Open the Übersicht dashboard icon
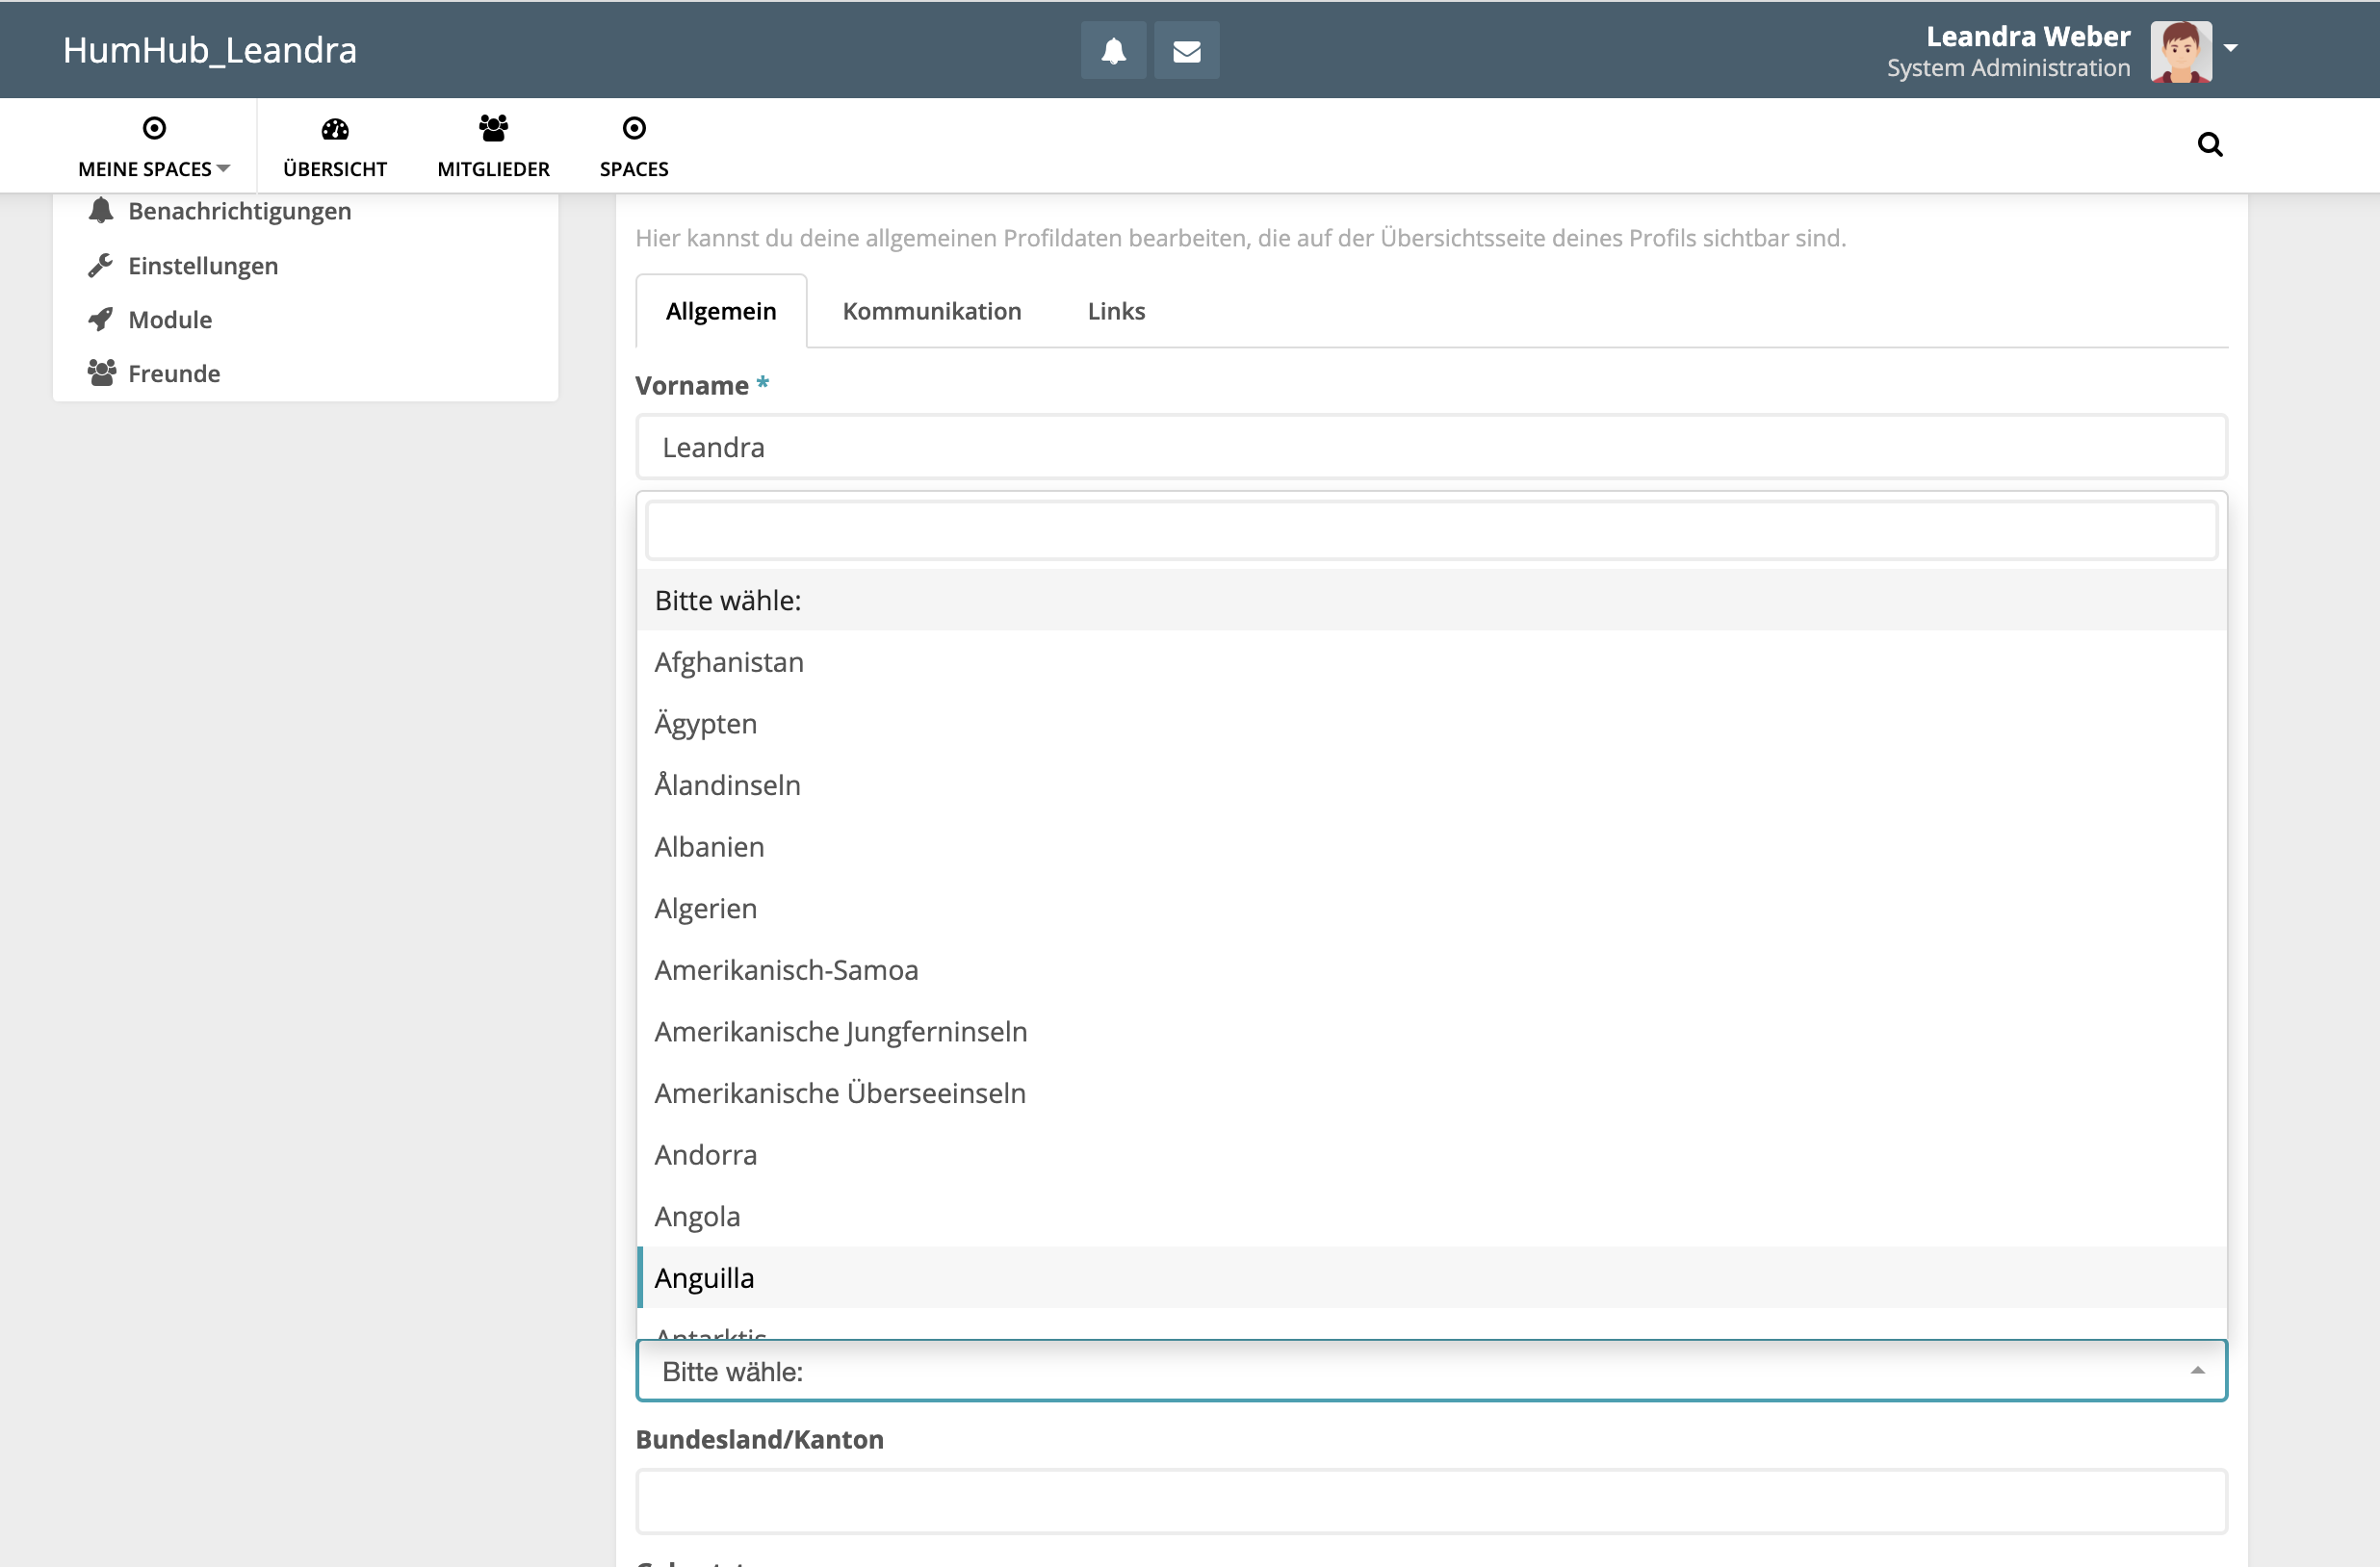Image resolution: width=2380 pixels, height=1567 pixels. 334,129
